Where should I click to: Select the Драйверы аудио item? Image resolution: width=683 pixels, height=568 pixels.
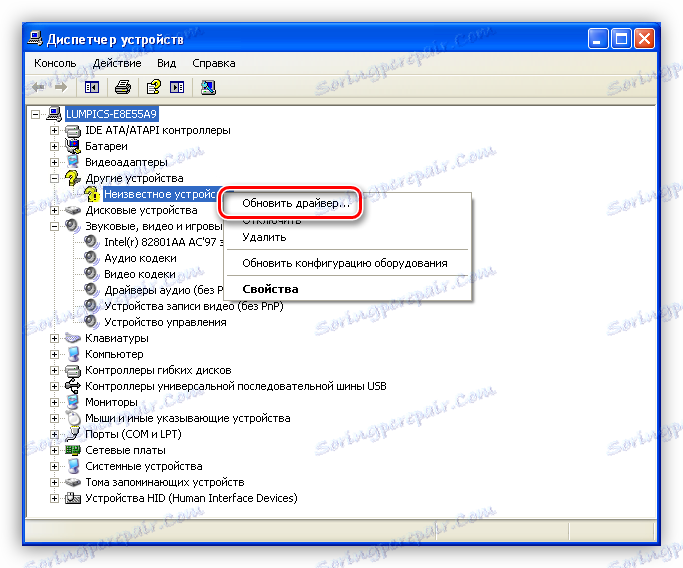pos(164,290)
